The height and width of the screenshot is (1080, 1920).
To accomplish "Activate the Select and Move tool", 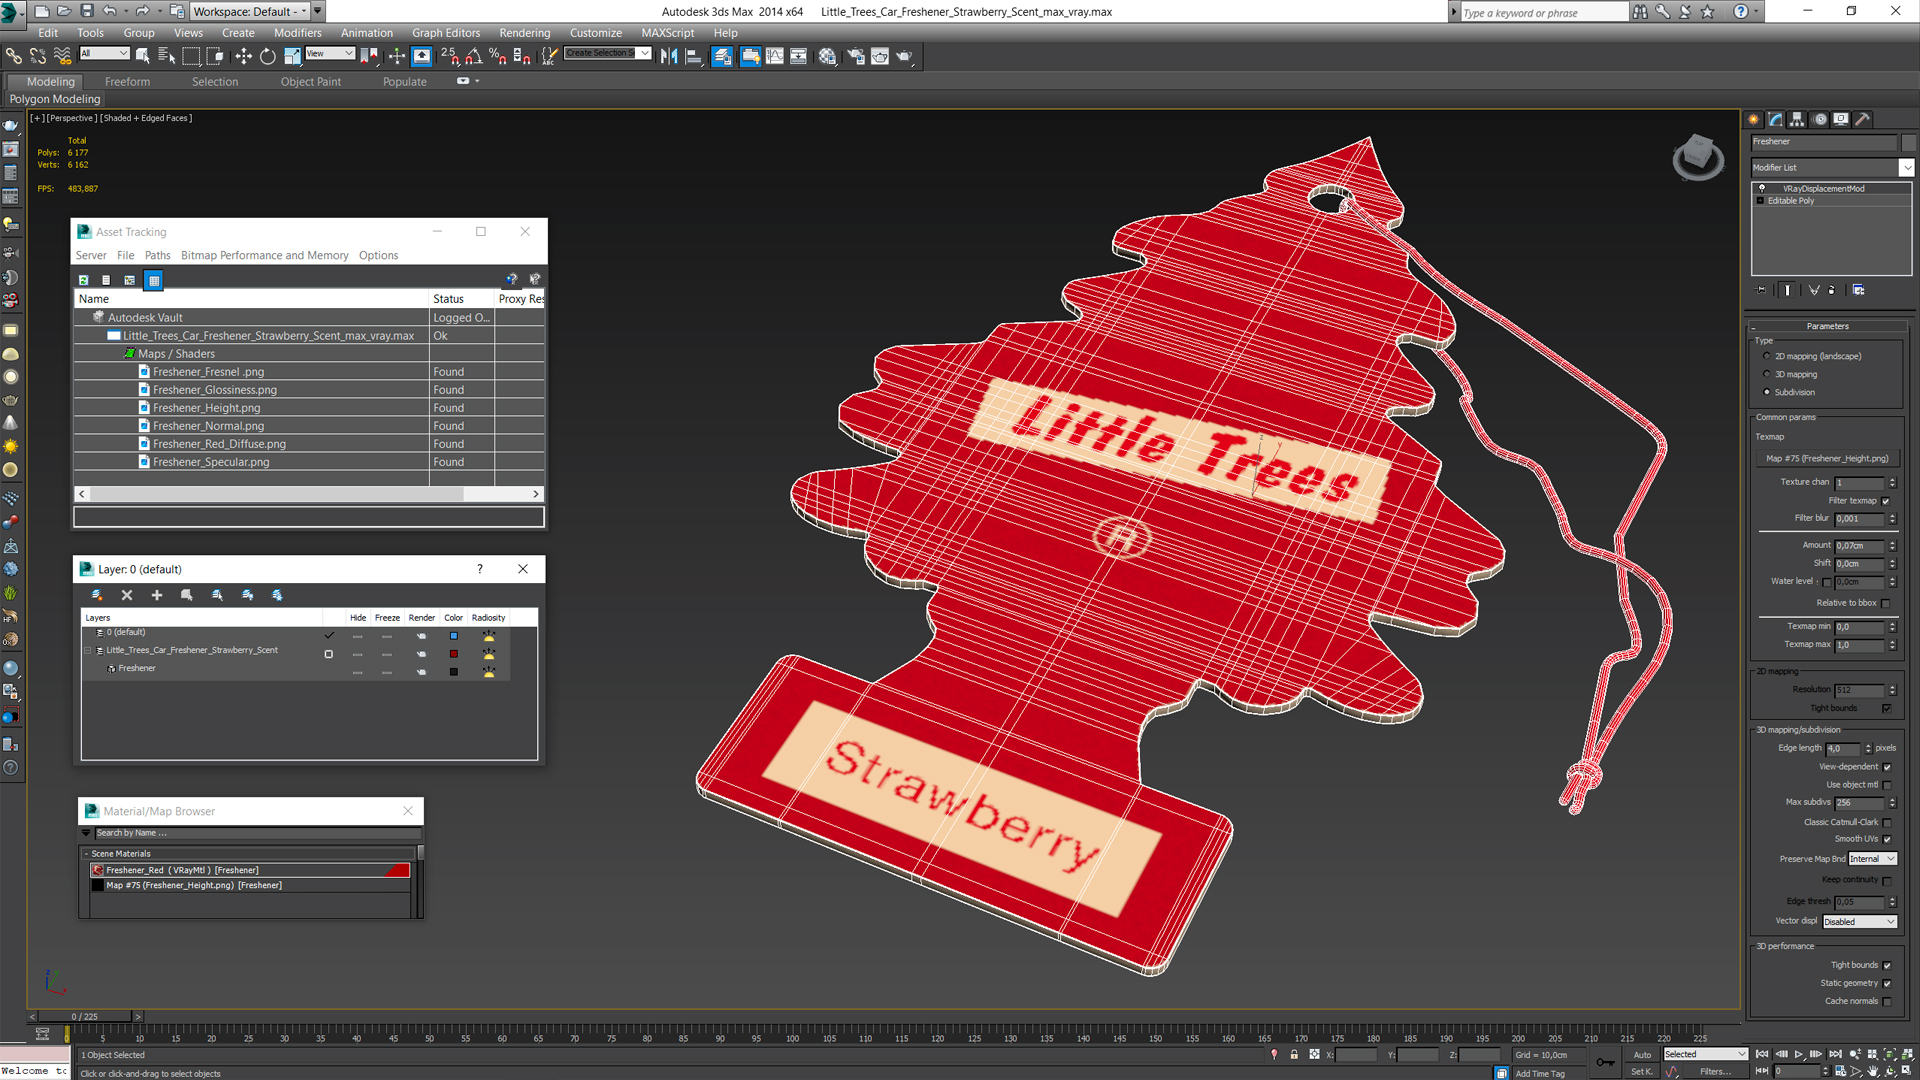I will pos(243,56).
